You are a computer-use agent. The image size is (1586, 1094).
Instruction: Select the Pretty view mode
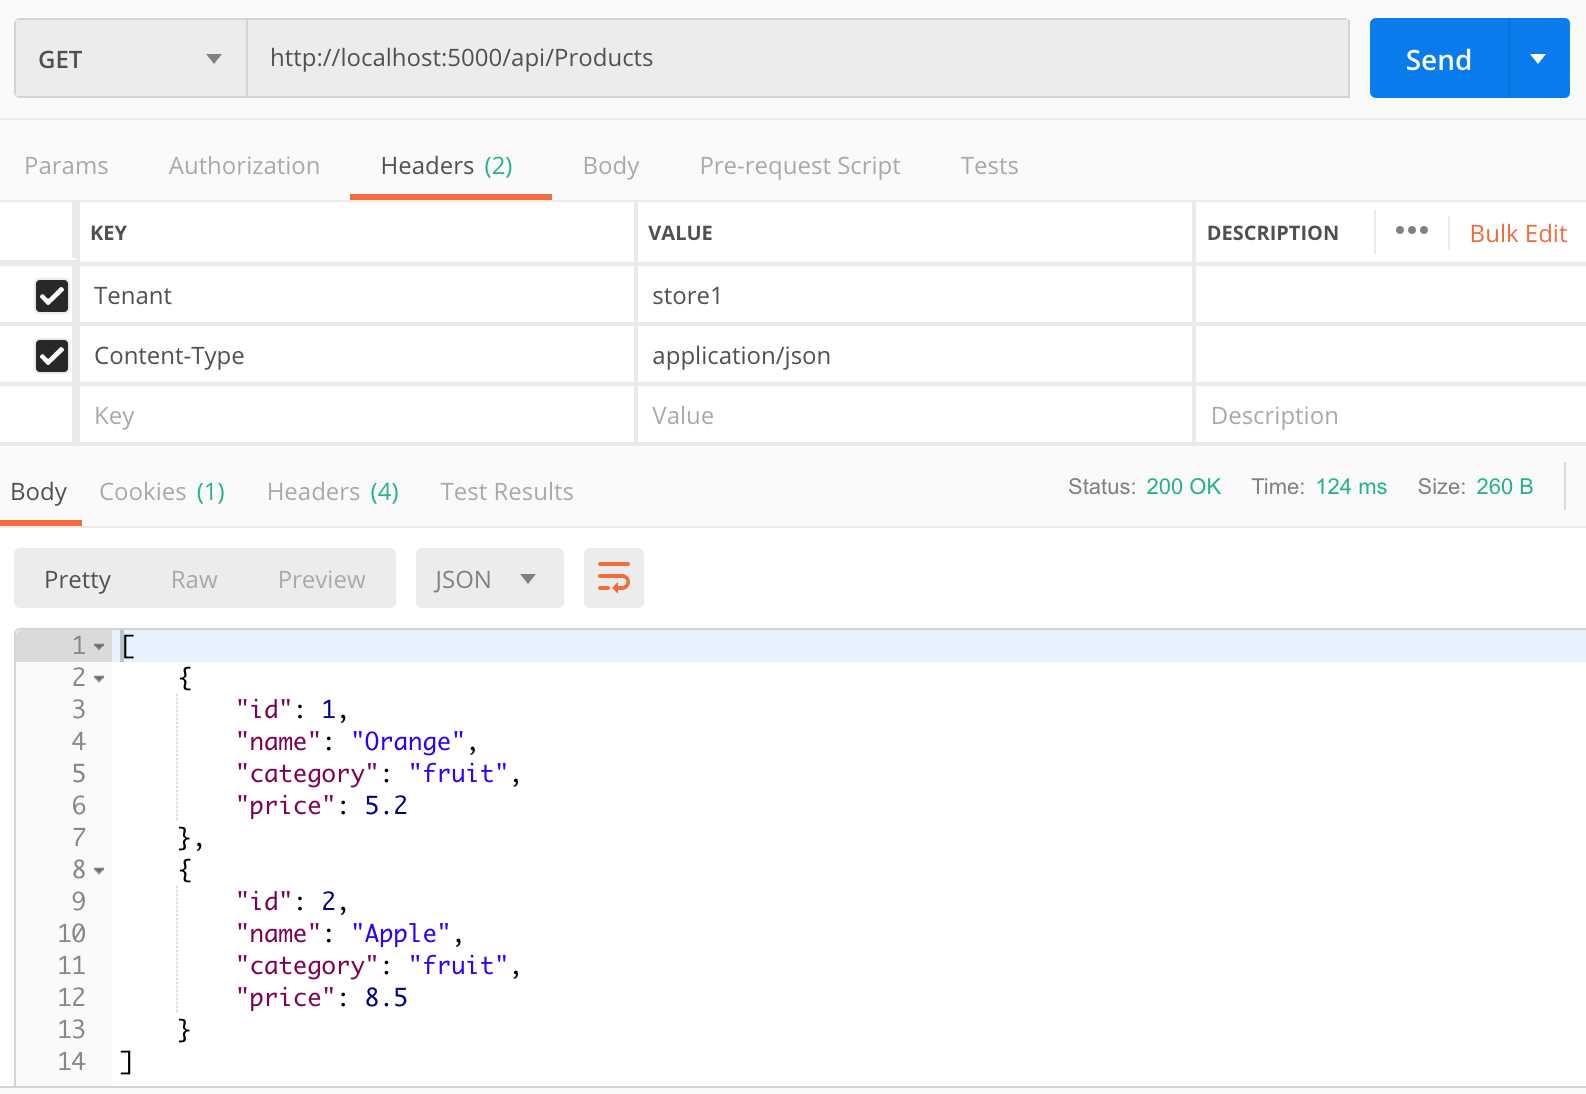pyautogui.click(x=78, y=579)
